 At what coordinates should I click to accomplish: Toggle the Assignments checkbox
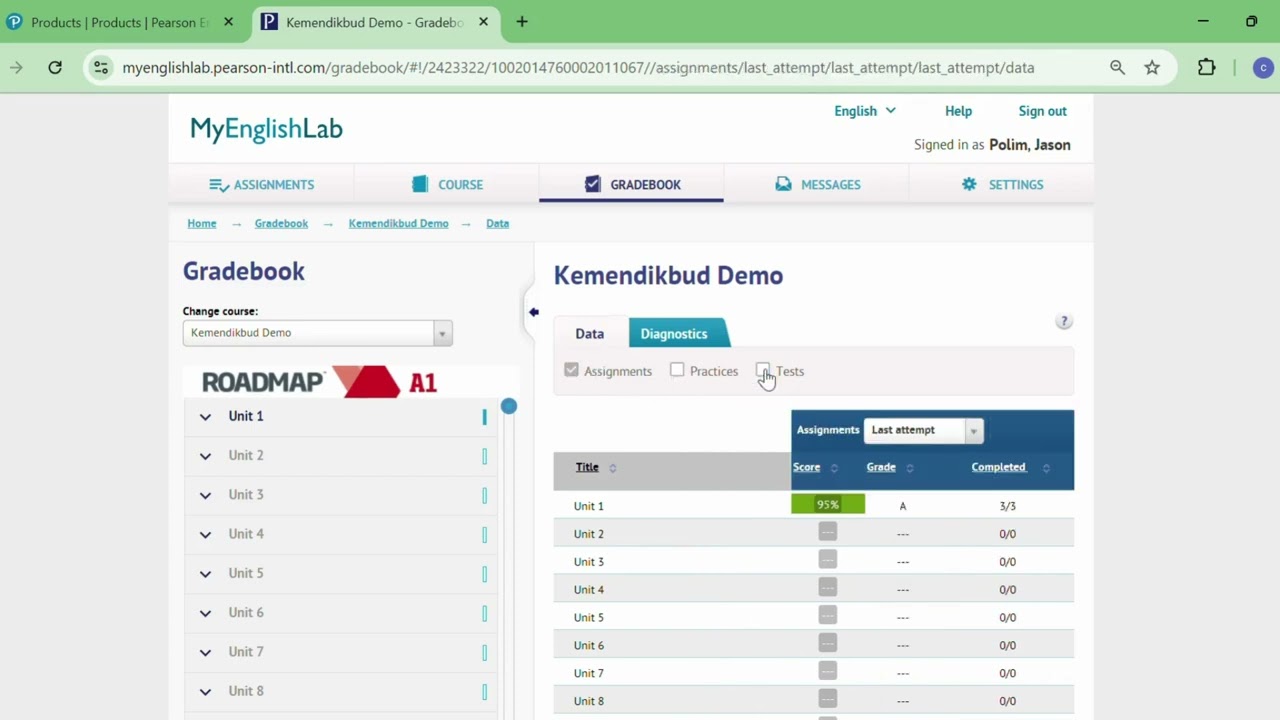coord(571,370)
